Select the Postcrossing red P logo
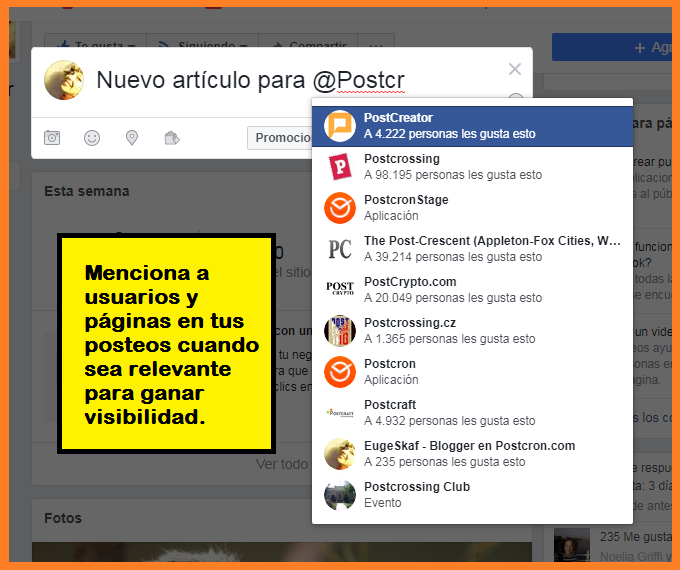The image size is (680, 570). (340, 167)
